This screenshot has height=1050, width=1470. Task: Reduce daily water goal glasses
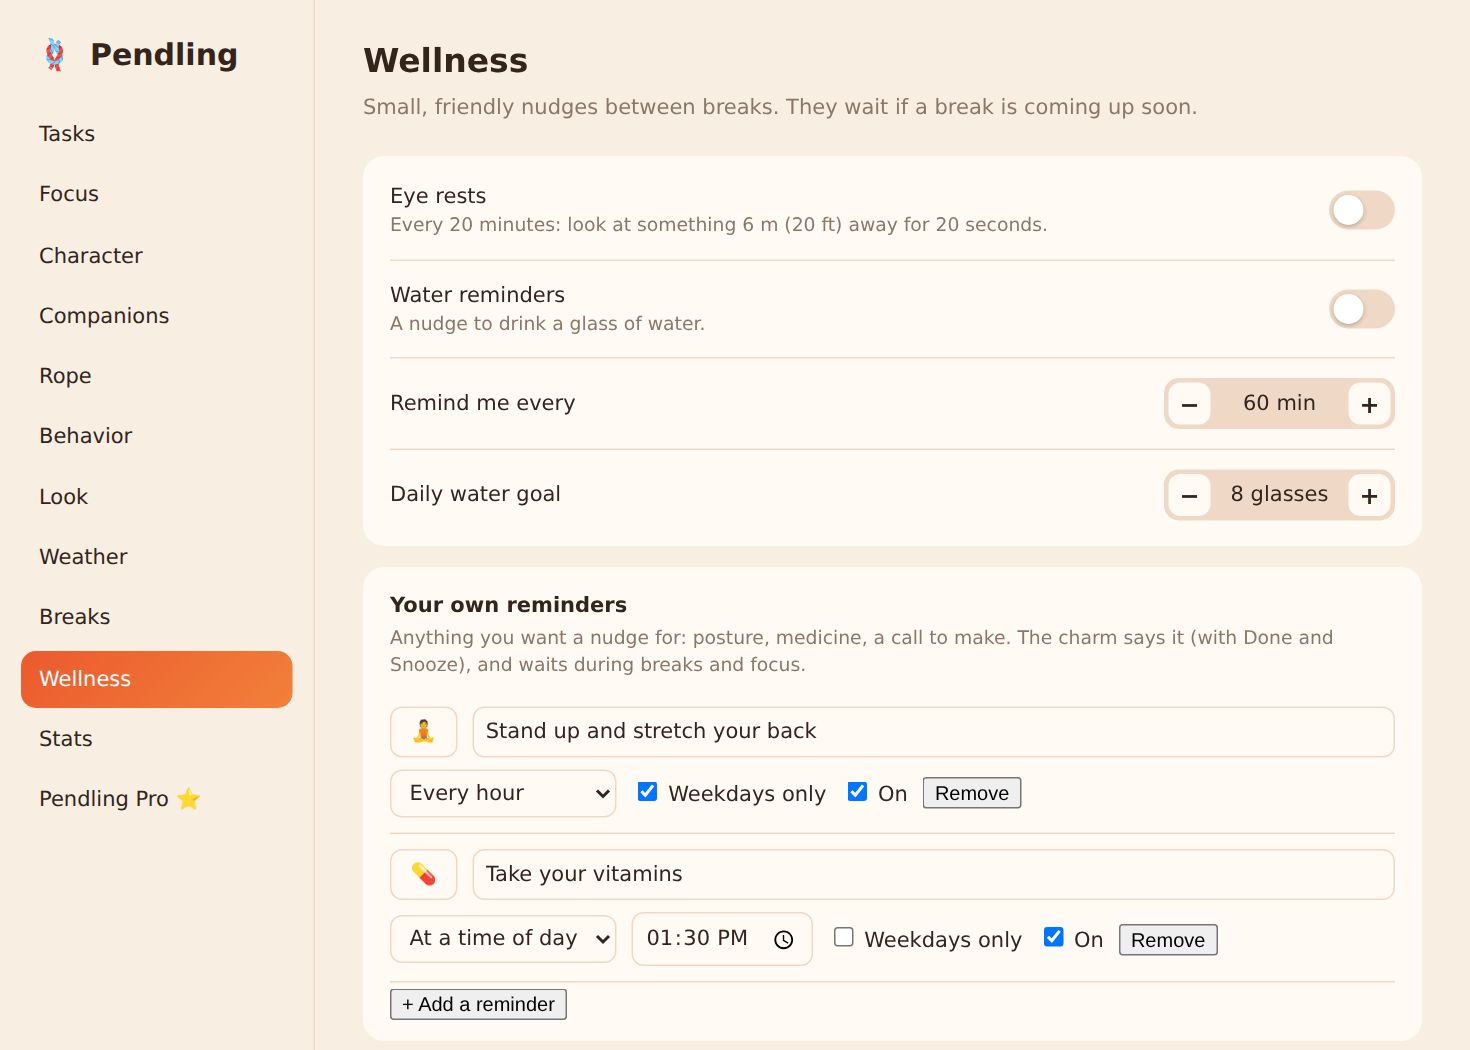(x=1190, y=495)
